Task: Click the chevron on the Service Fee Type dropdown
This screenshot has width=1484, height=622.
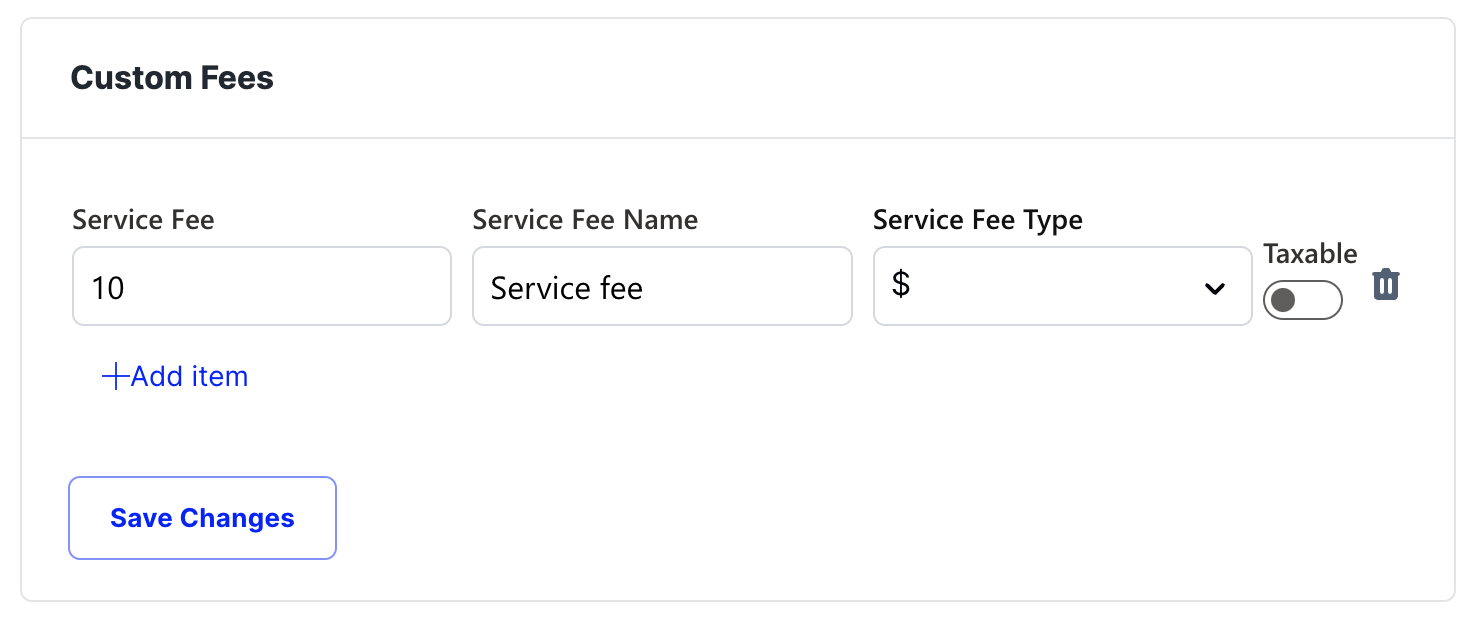Action: pyautogui.click(x=1216, y=288)
